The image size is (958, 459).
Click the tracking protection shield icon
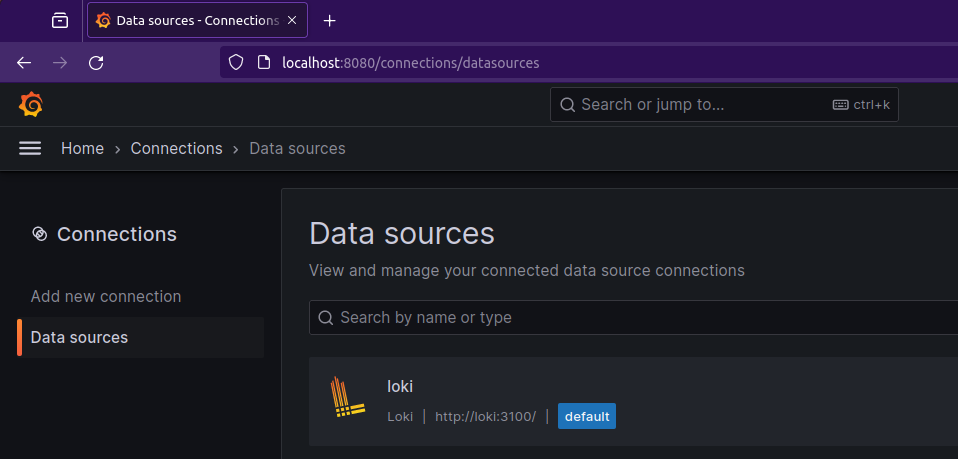click(x=236, y=62)
